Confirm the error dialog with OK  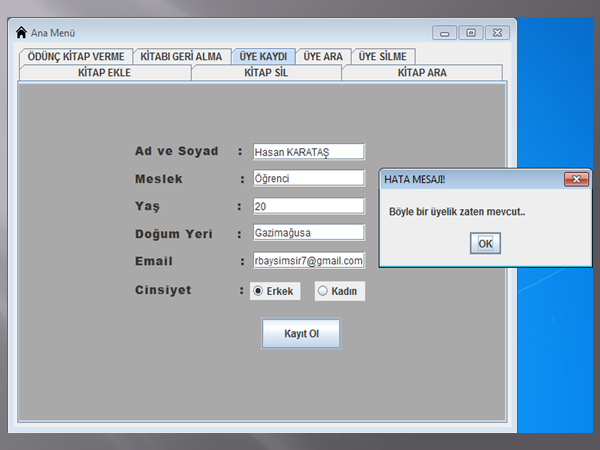[485, 243]
